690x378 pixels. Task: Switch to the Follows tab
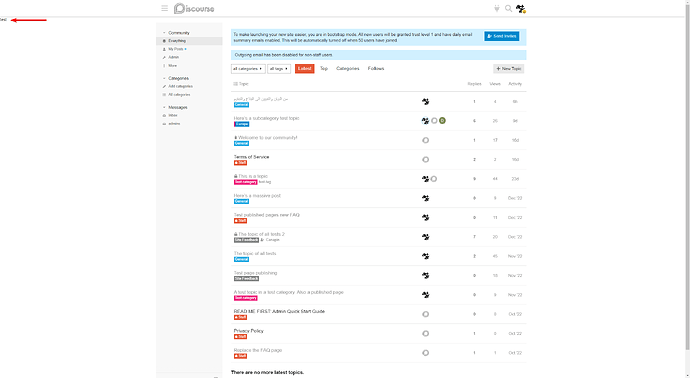click(x=376, y=69)
